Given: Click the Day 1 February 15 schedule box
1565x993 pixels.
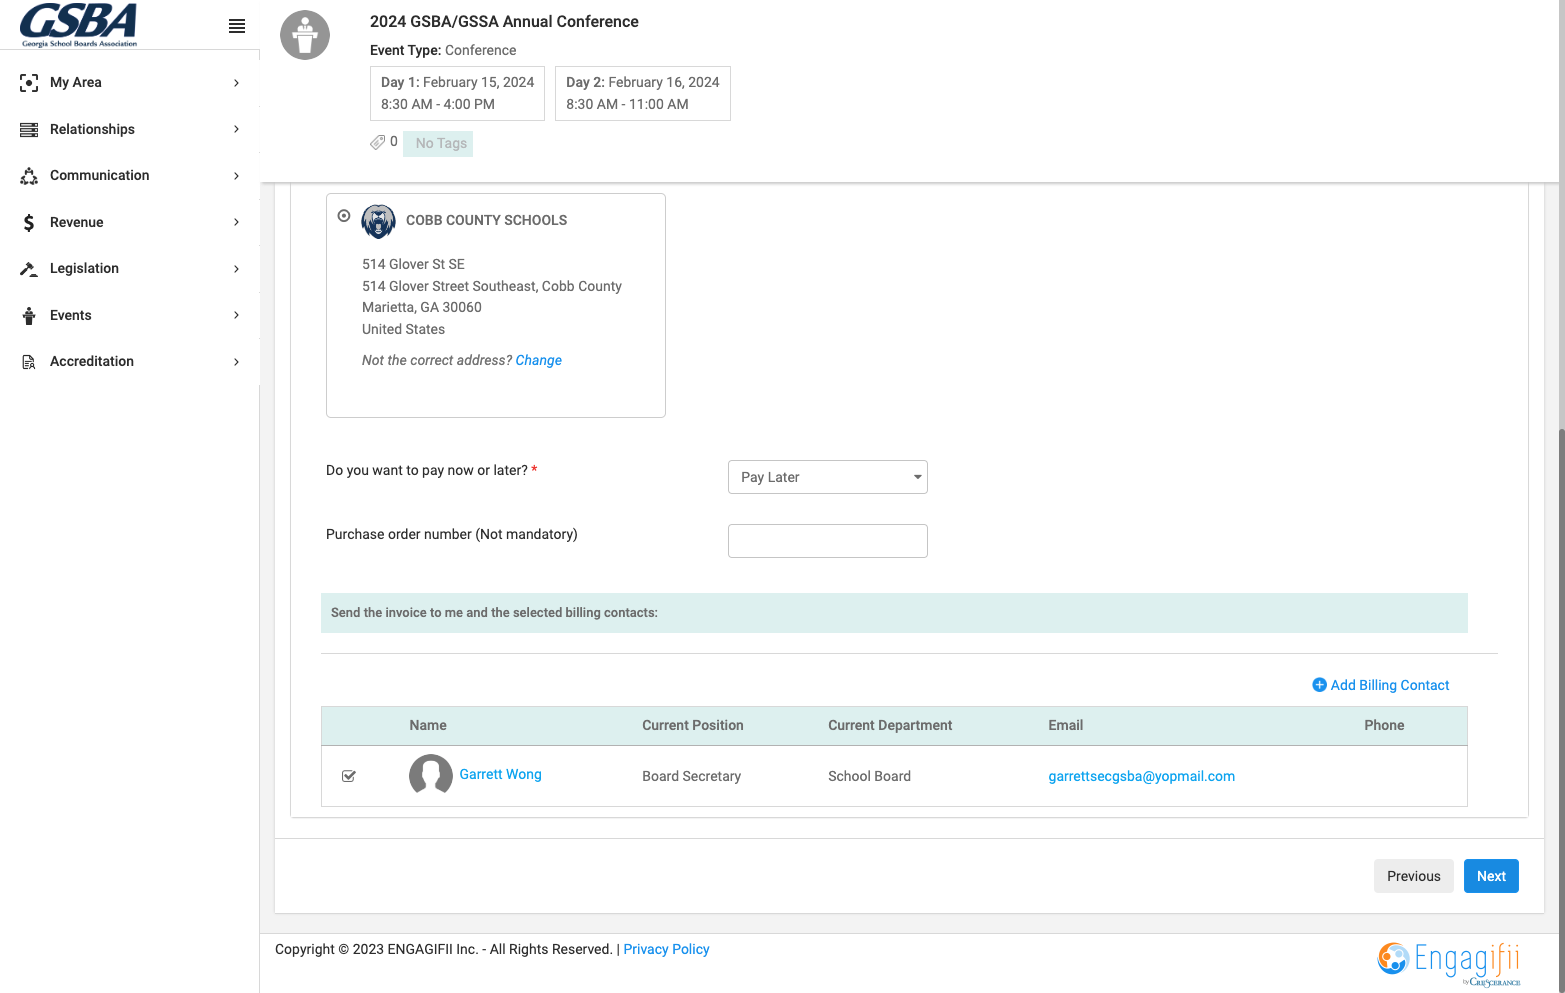Looking at the screenshot, I should point(457,94).
